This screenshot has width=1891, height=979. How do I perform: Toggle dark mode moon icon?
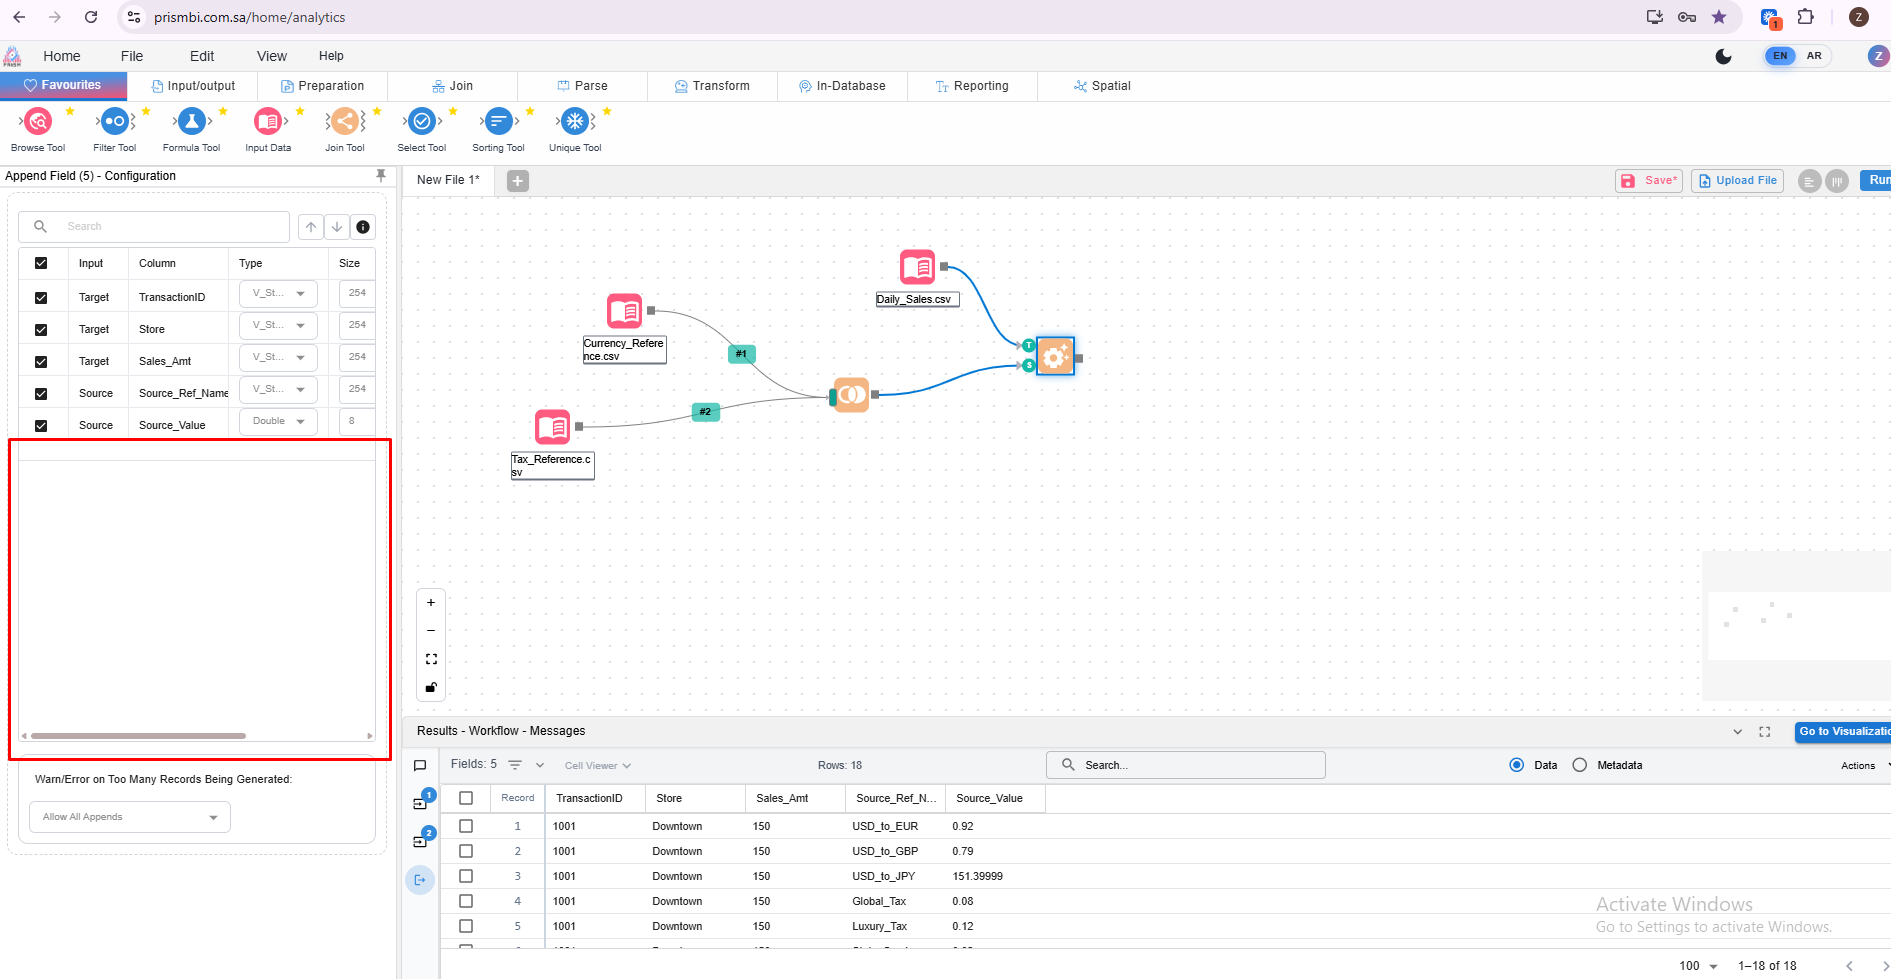[1723, 56]
